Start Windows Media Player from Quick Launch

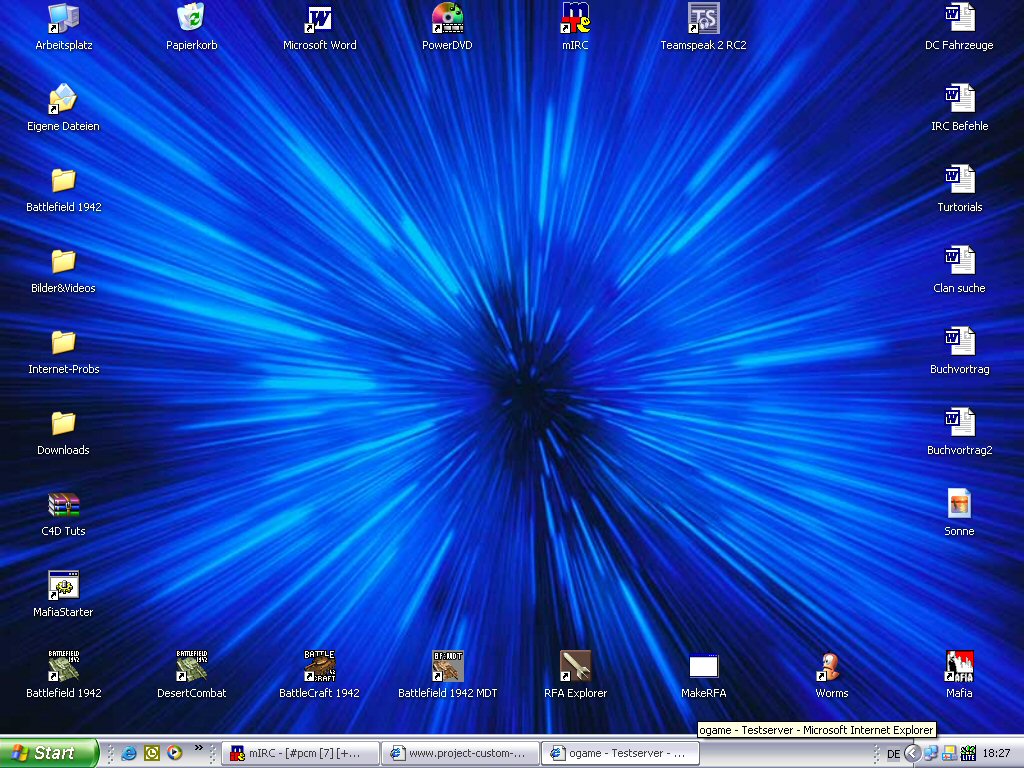[174, 753]
